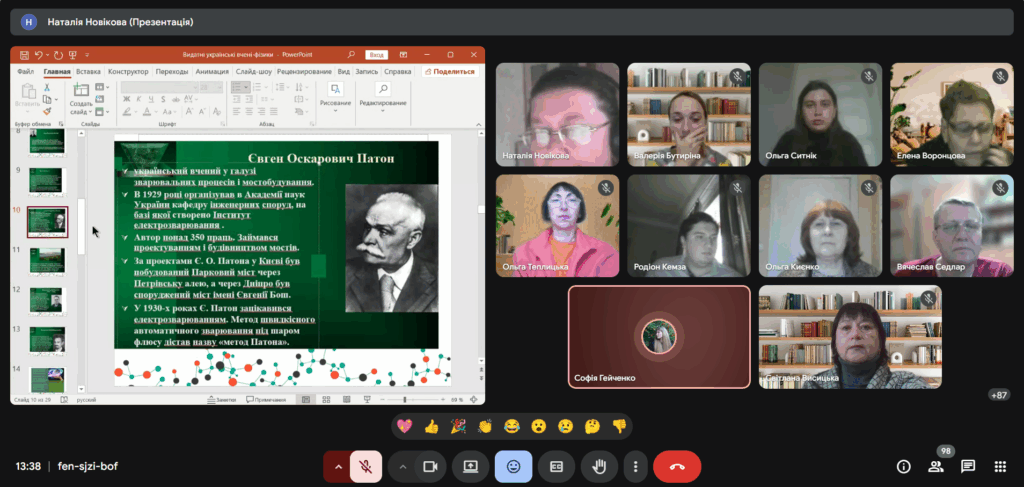Expand video settings chevron beside camera
This screenshot has width=1024, height=487.
coord(403,466)
